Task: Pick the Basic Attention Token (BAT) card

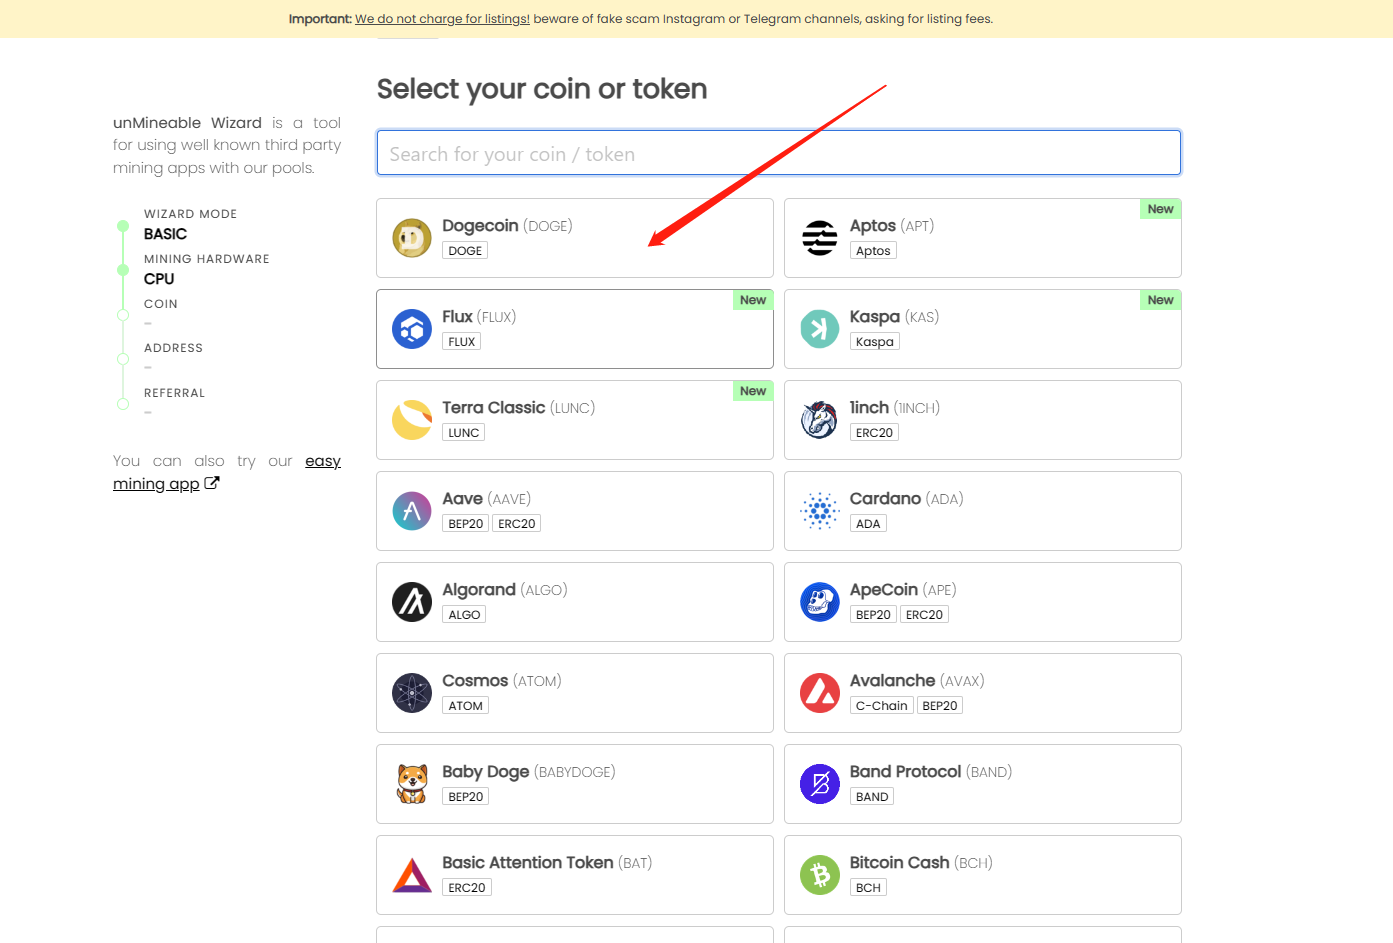Action: click(x=575, y=875)
